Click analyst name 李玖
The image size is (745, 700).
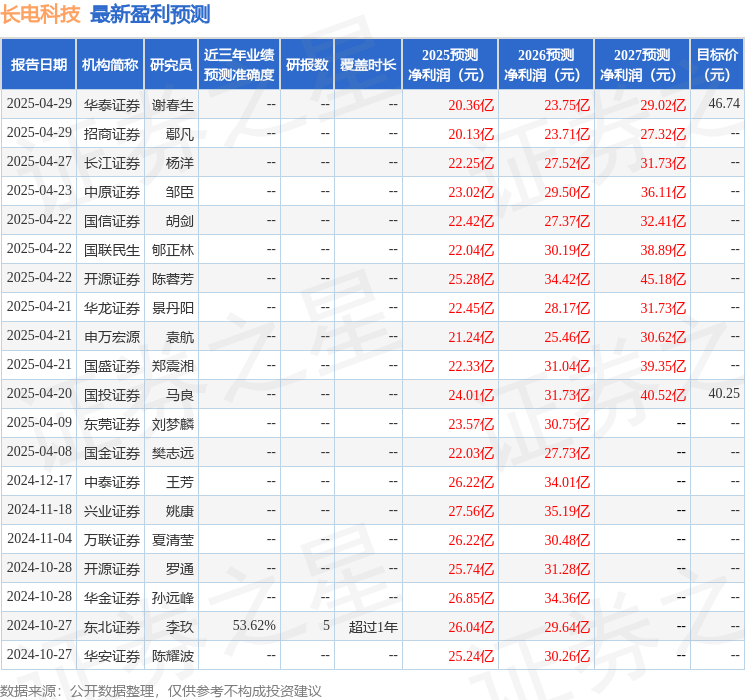coord(180,627)
